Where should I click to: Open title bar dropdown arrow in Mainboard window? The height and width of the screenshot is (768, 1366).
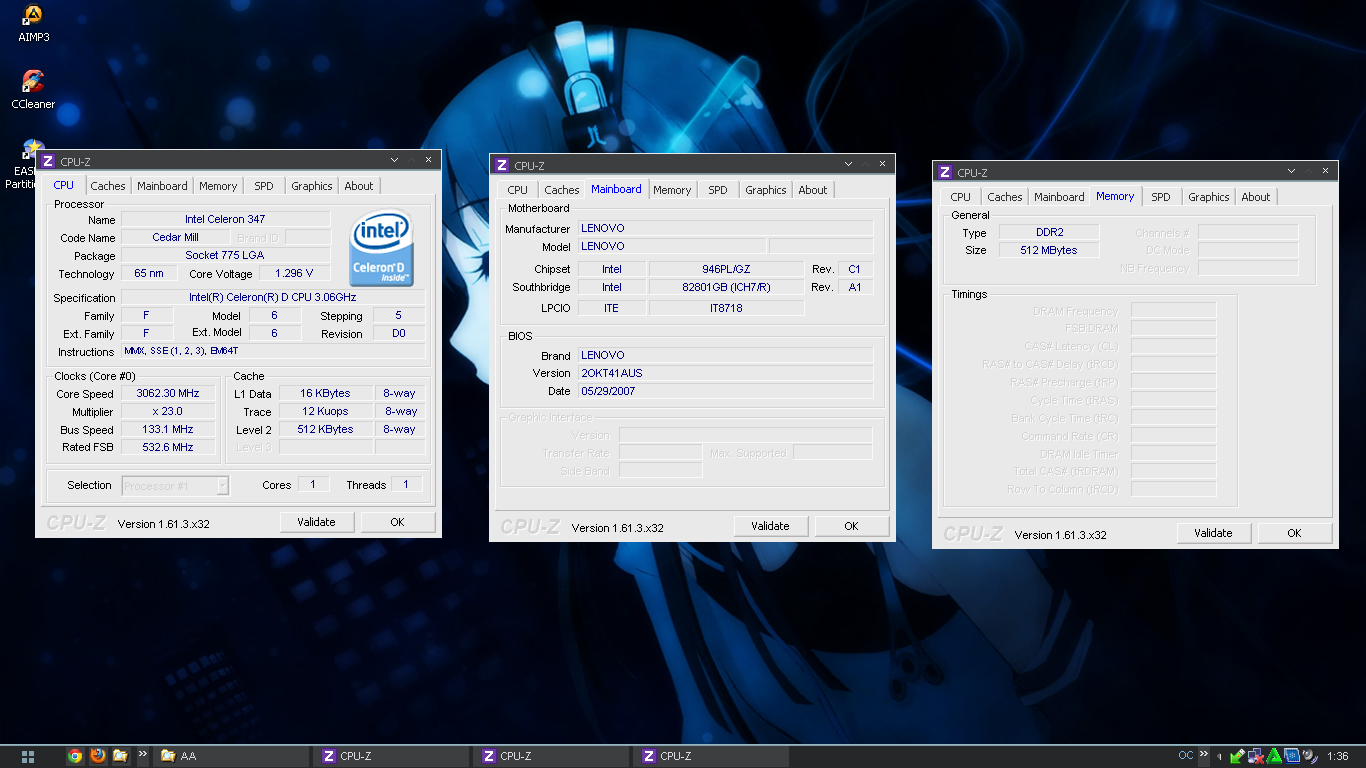[848, 164]
